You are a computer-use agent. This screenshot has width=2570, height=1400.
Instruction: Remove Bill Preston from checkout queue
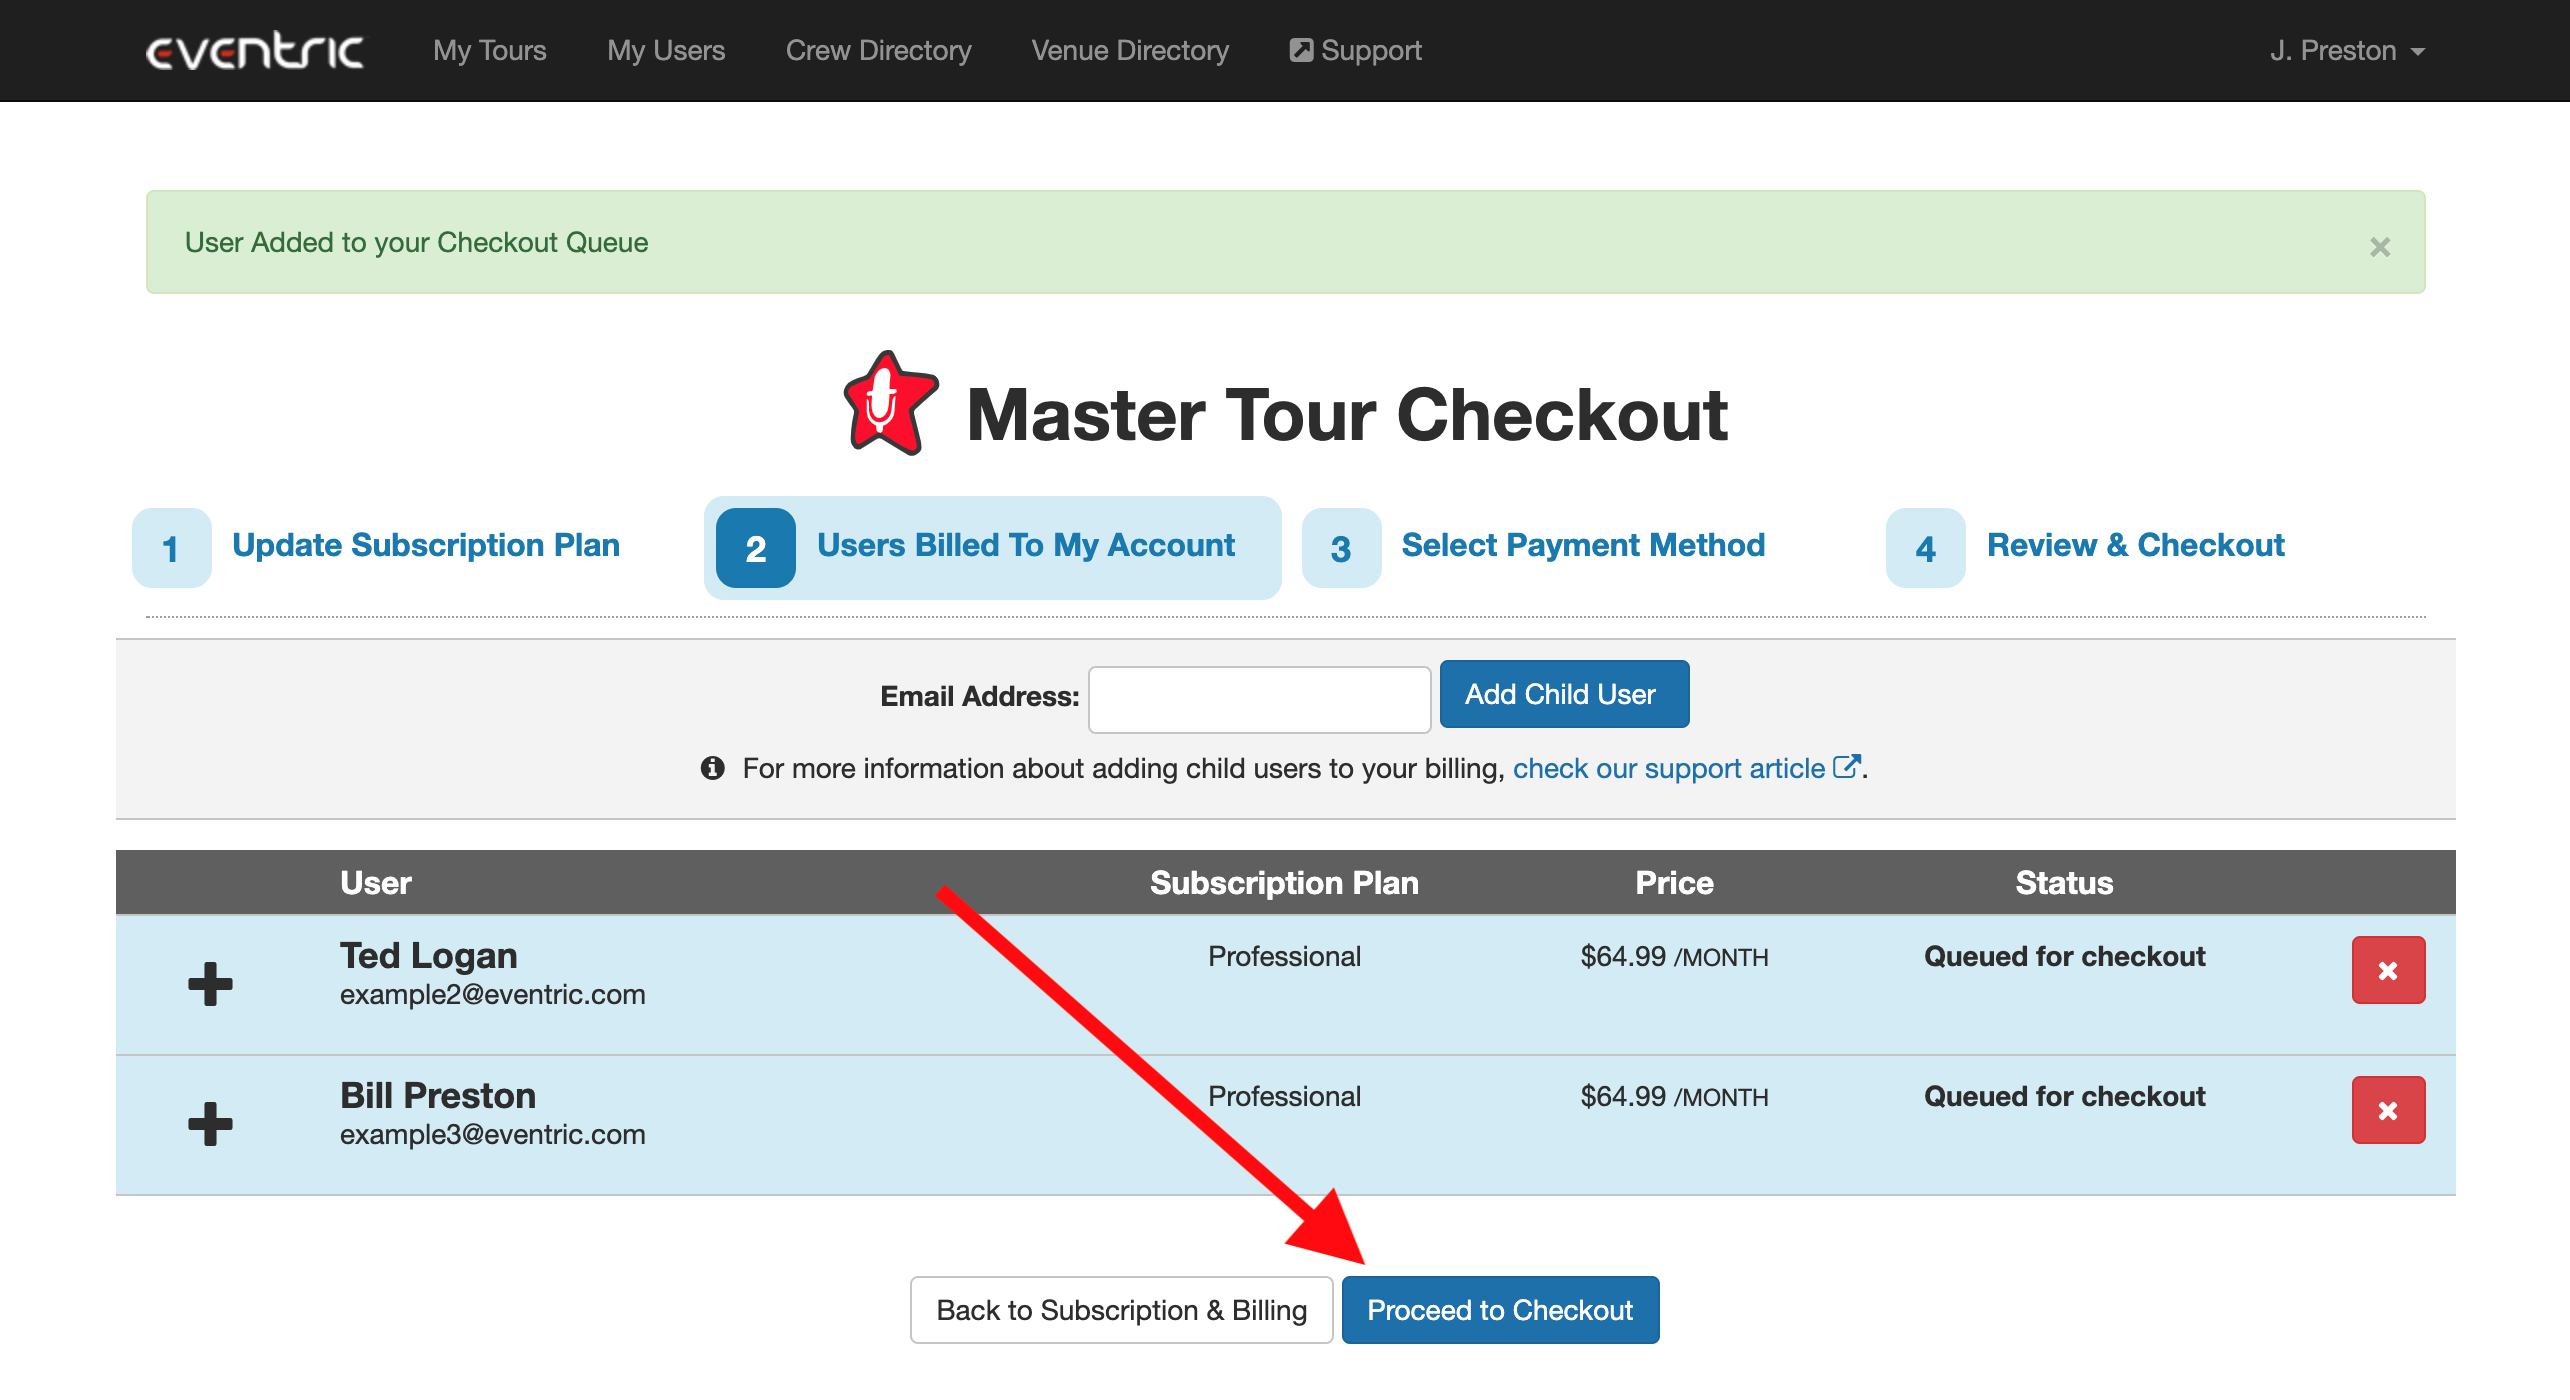[x=2388, y=1110]
